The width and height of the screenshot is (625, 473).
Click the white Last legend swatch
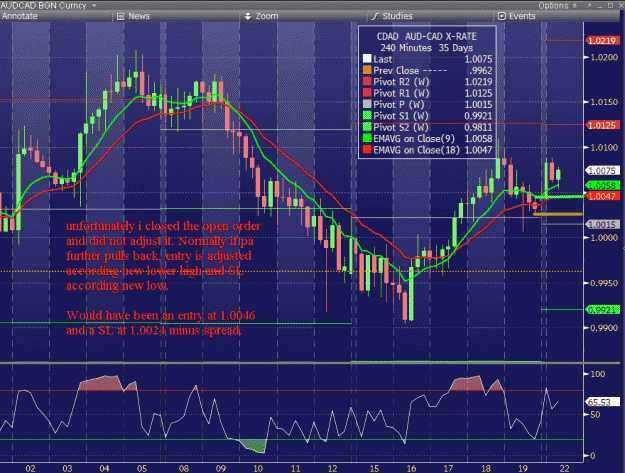(367, 59)
